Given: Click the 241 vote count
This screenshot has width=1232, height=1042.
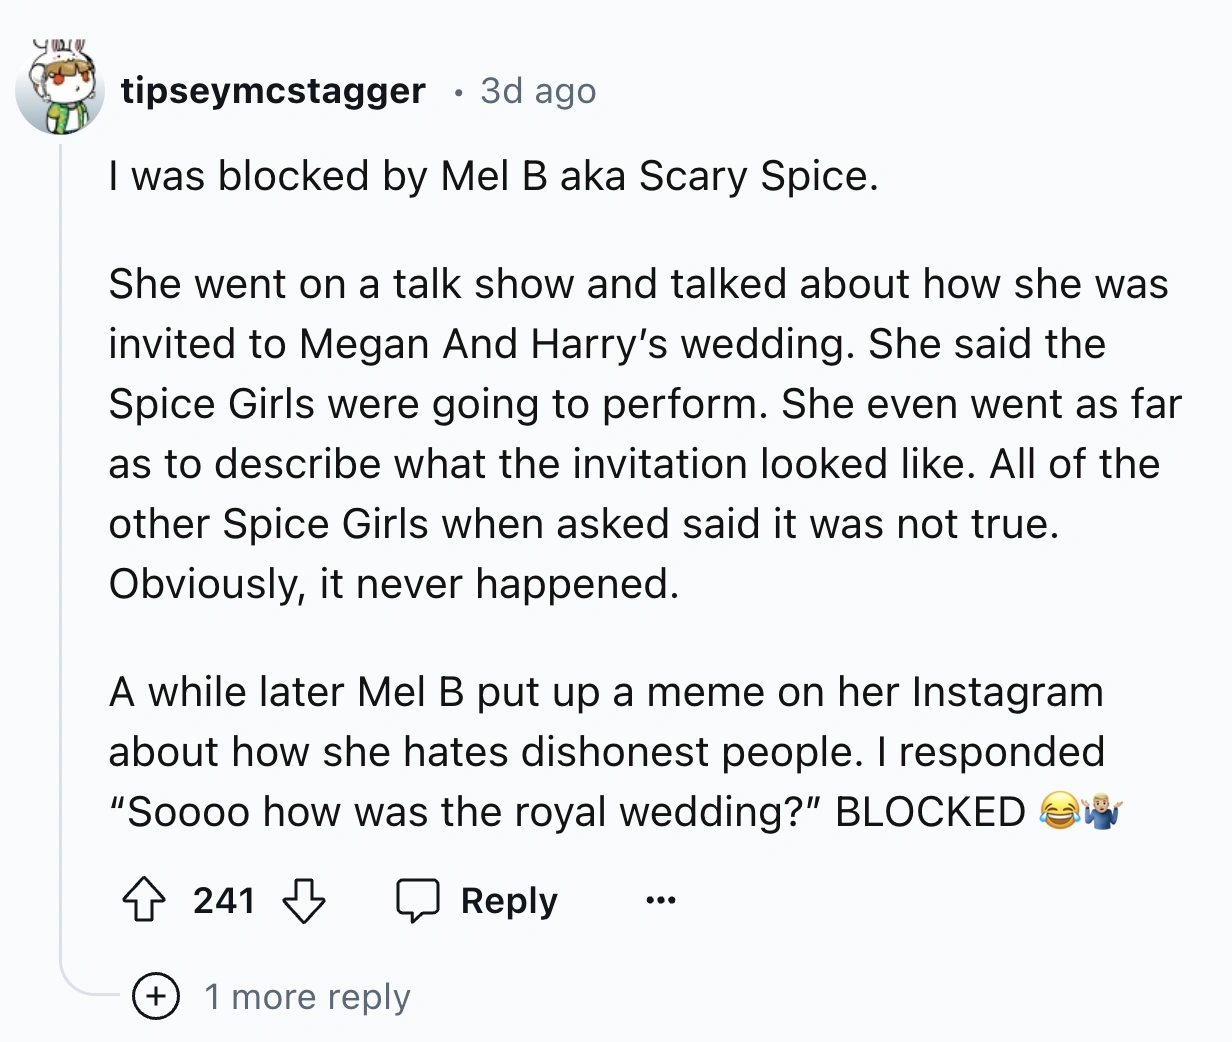Looking at the screenshot, I should click(x=224, y=900).
